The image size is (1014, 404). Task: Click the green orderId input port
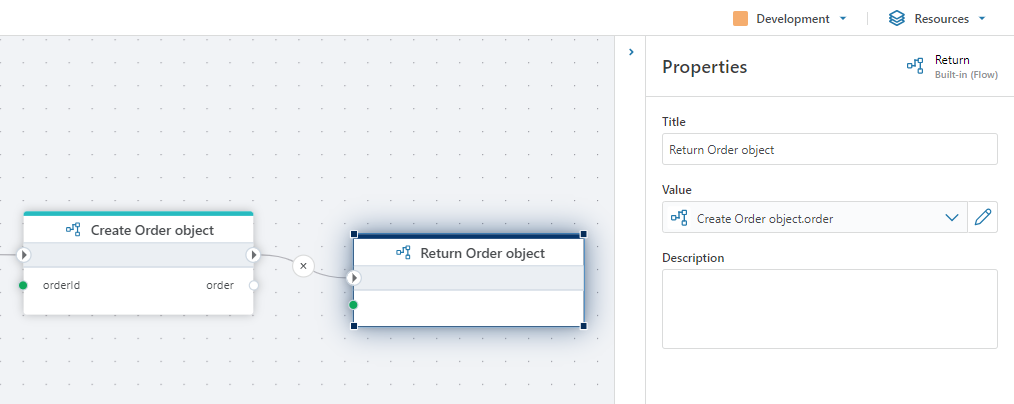23,285
